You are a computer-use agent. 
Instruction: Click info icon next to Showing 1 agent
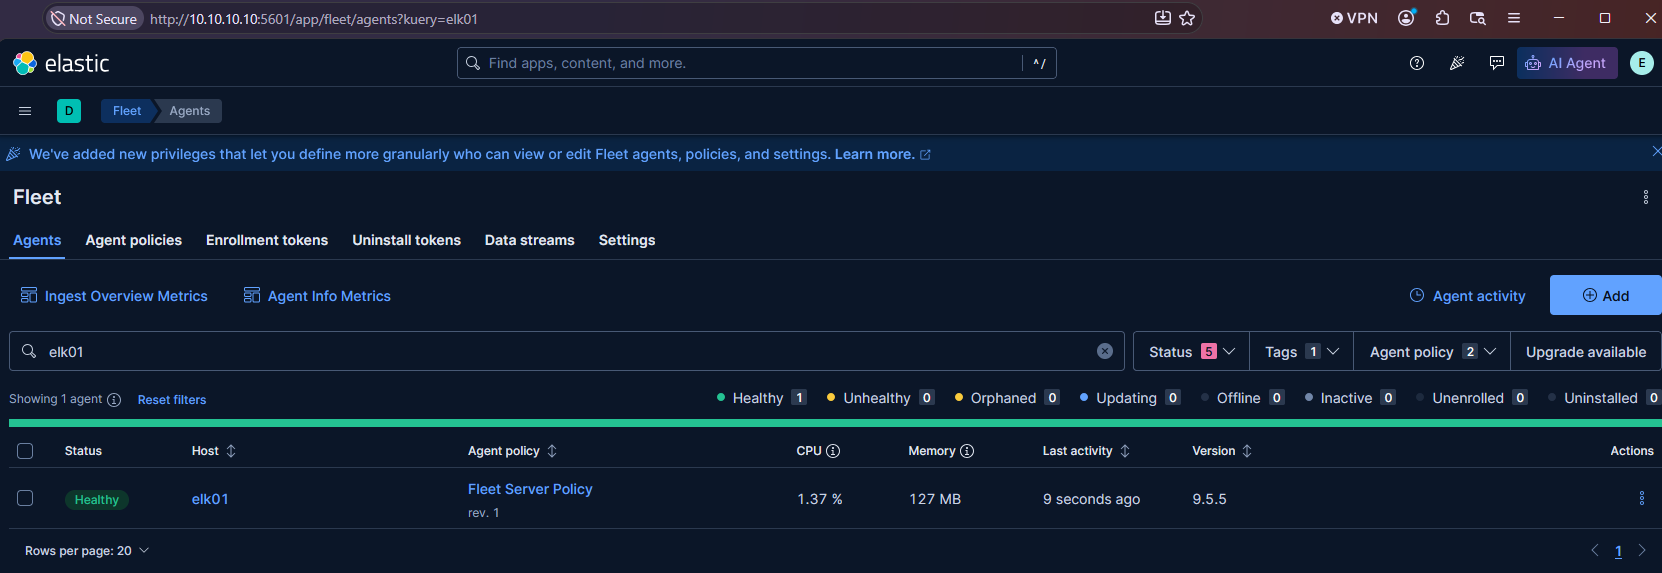114,400
